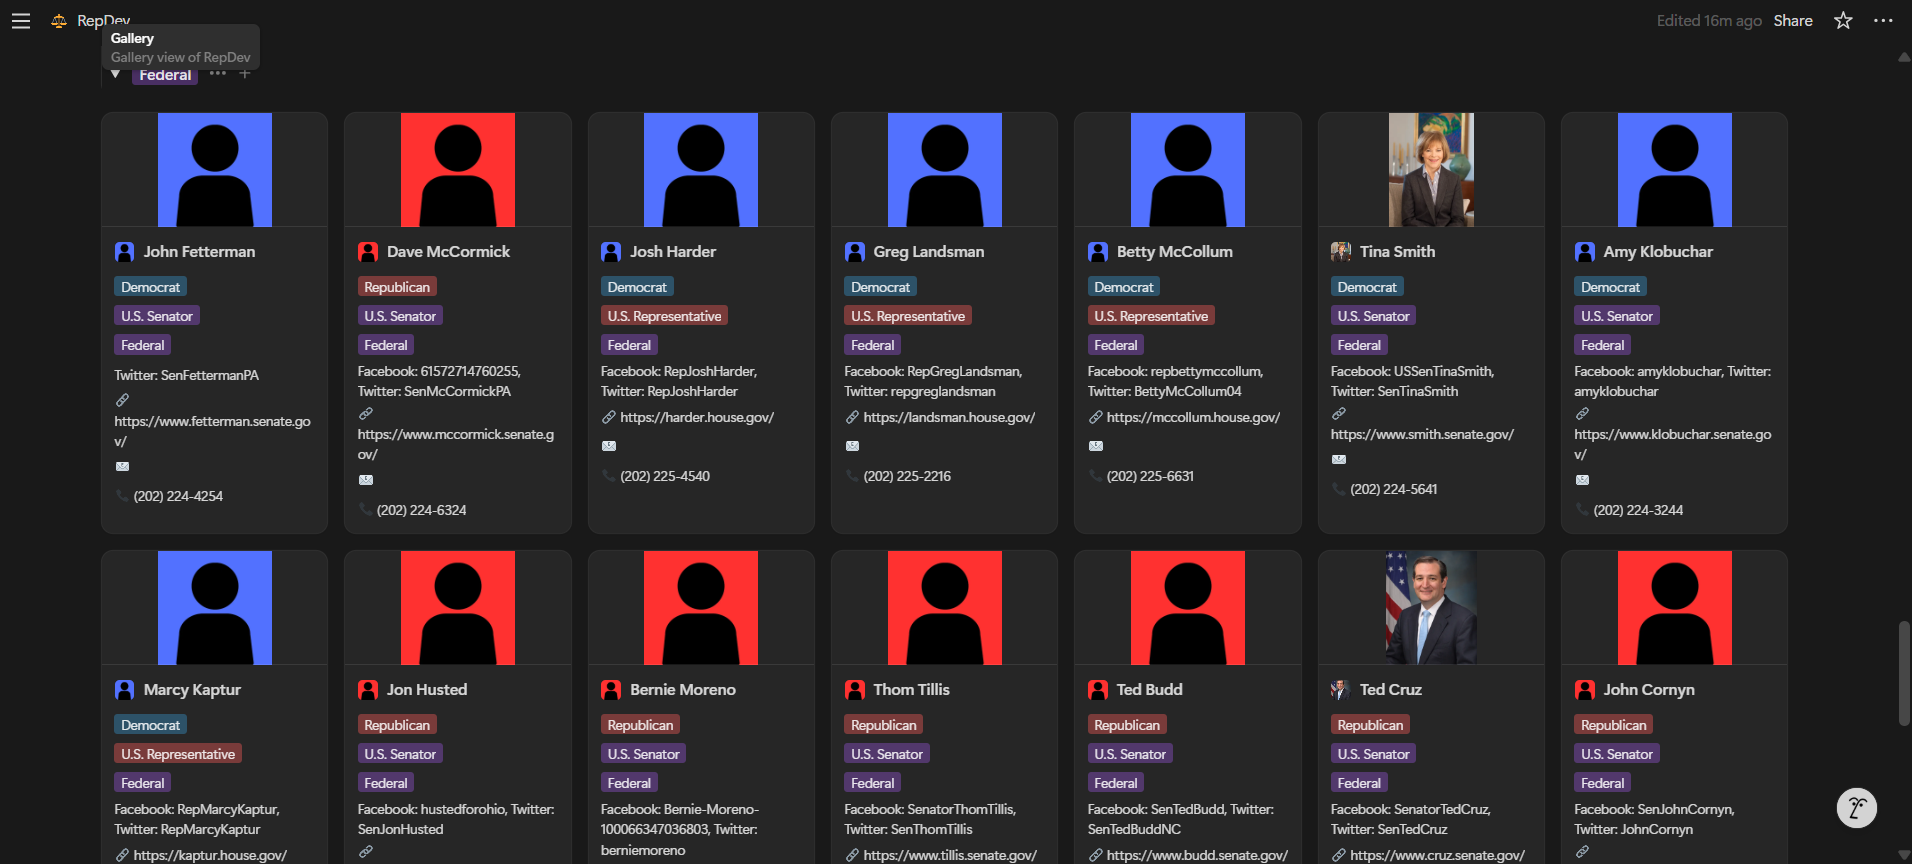Viewport: 1912px width, 864px height.
Task: Click John Fetterman's blue avatar icon
Action: coord(124,252)
